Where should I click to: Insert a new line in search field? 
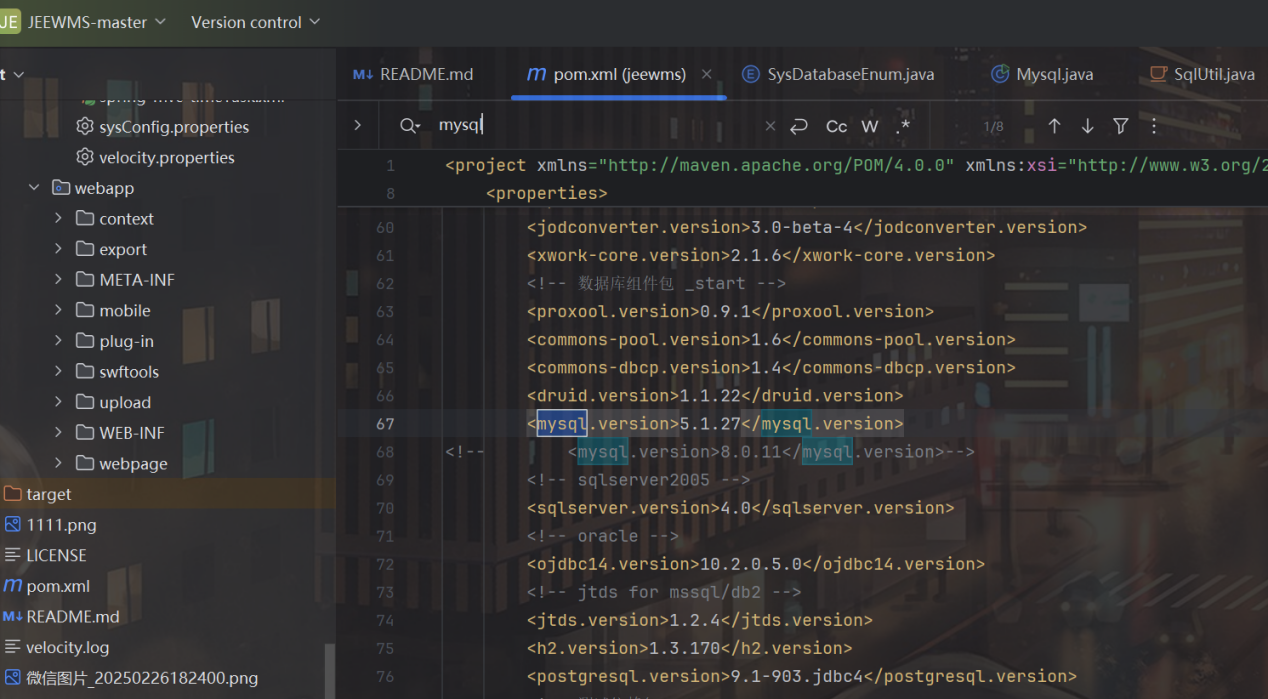tap(798, 126)
